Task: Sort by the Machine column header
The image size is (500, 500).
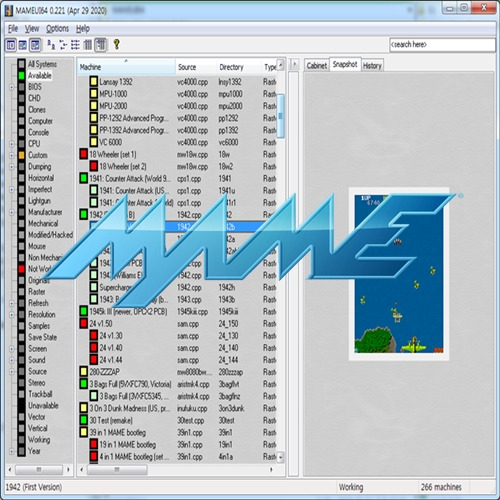Action: click(126, 67)
